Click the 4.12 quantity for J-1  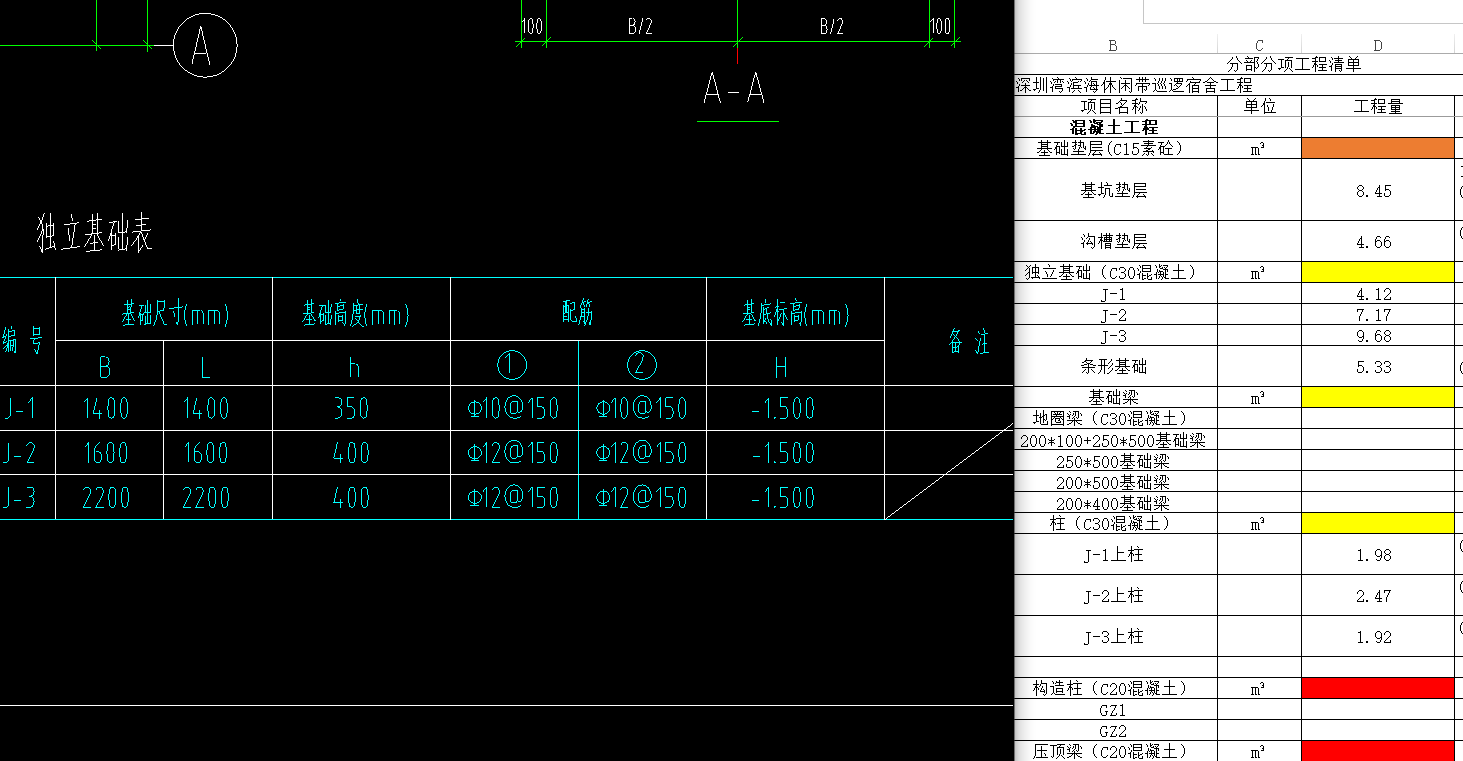pos(1378,294)
